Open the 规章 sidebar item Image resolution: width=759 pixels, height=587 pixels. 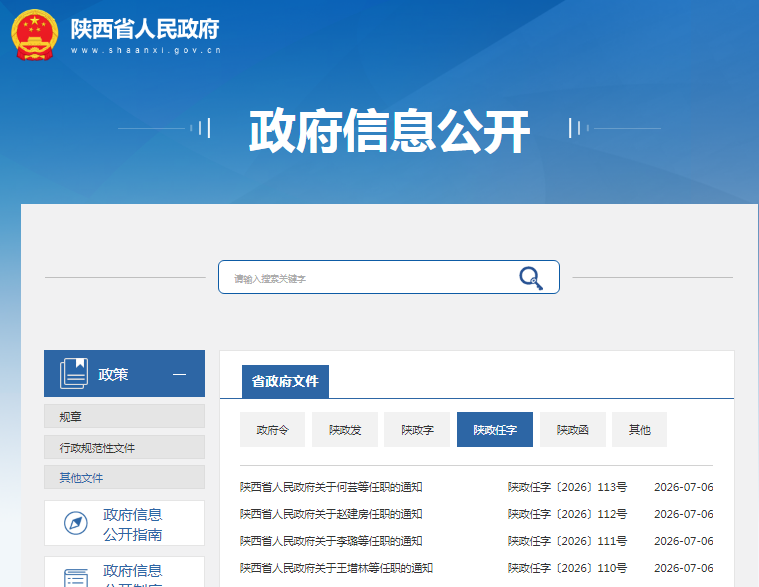124,416
